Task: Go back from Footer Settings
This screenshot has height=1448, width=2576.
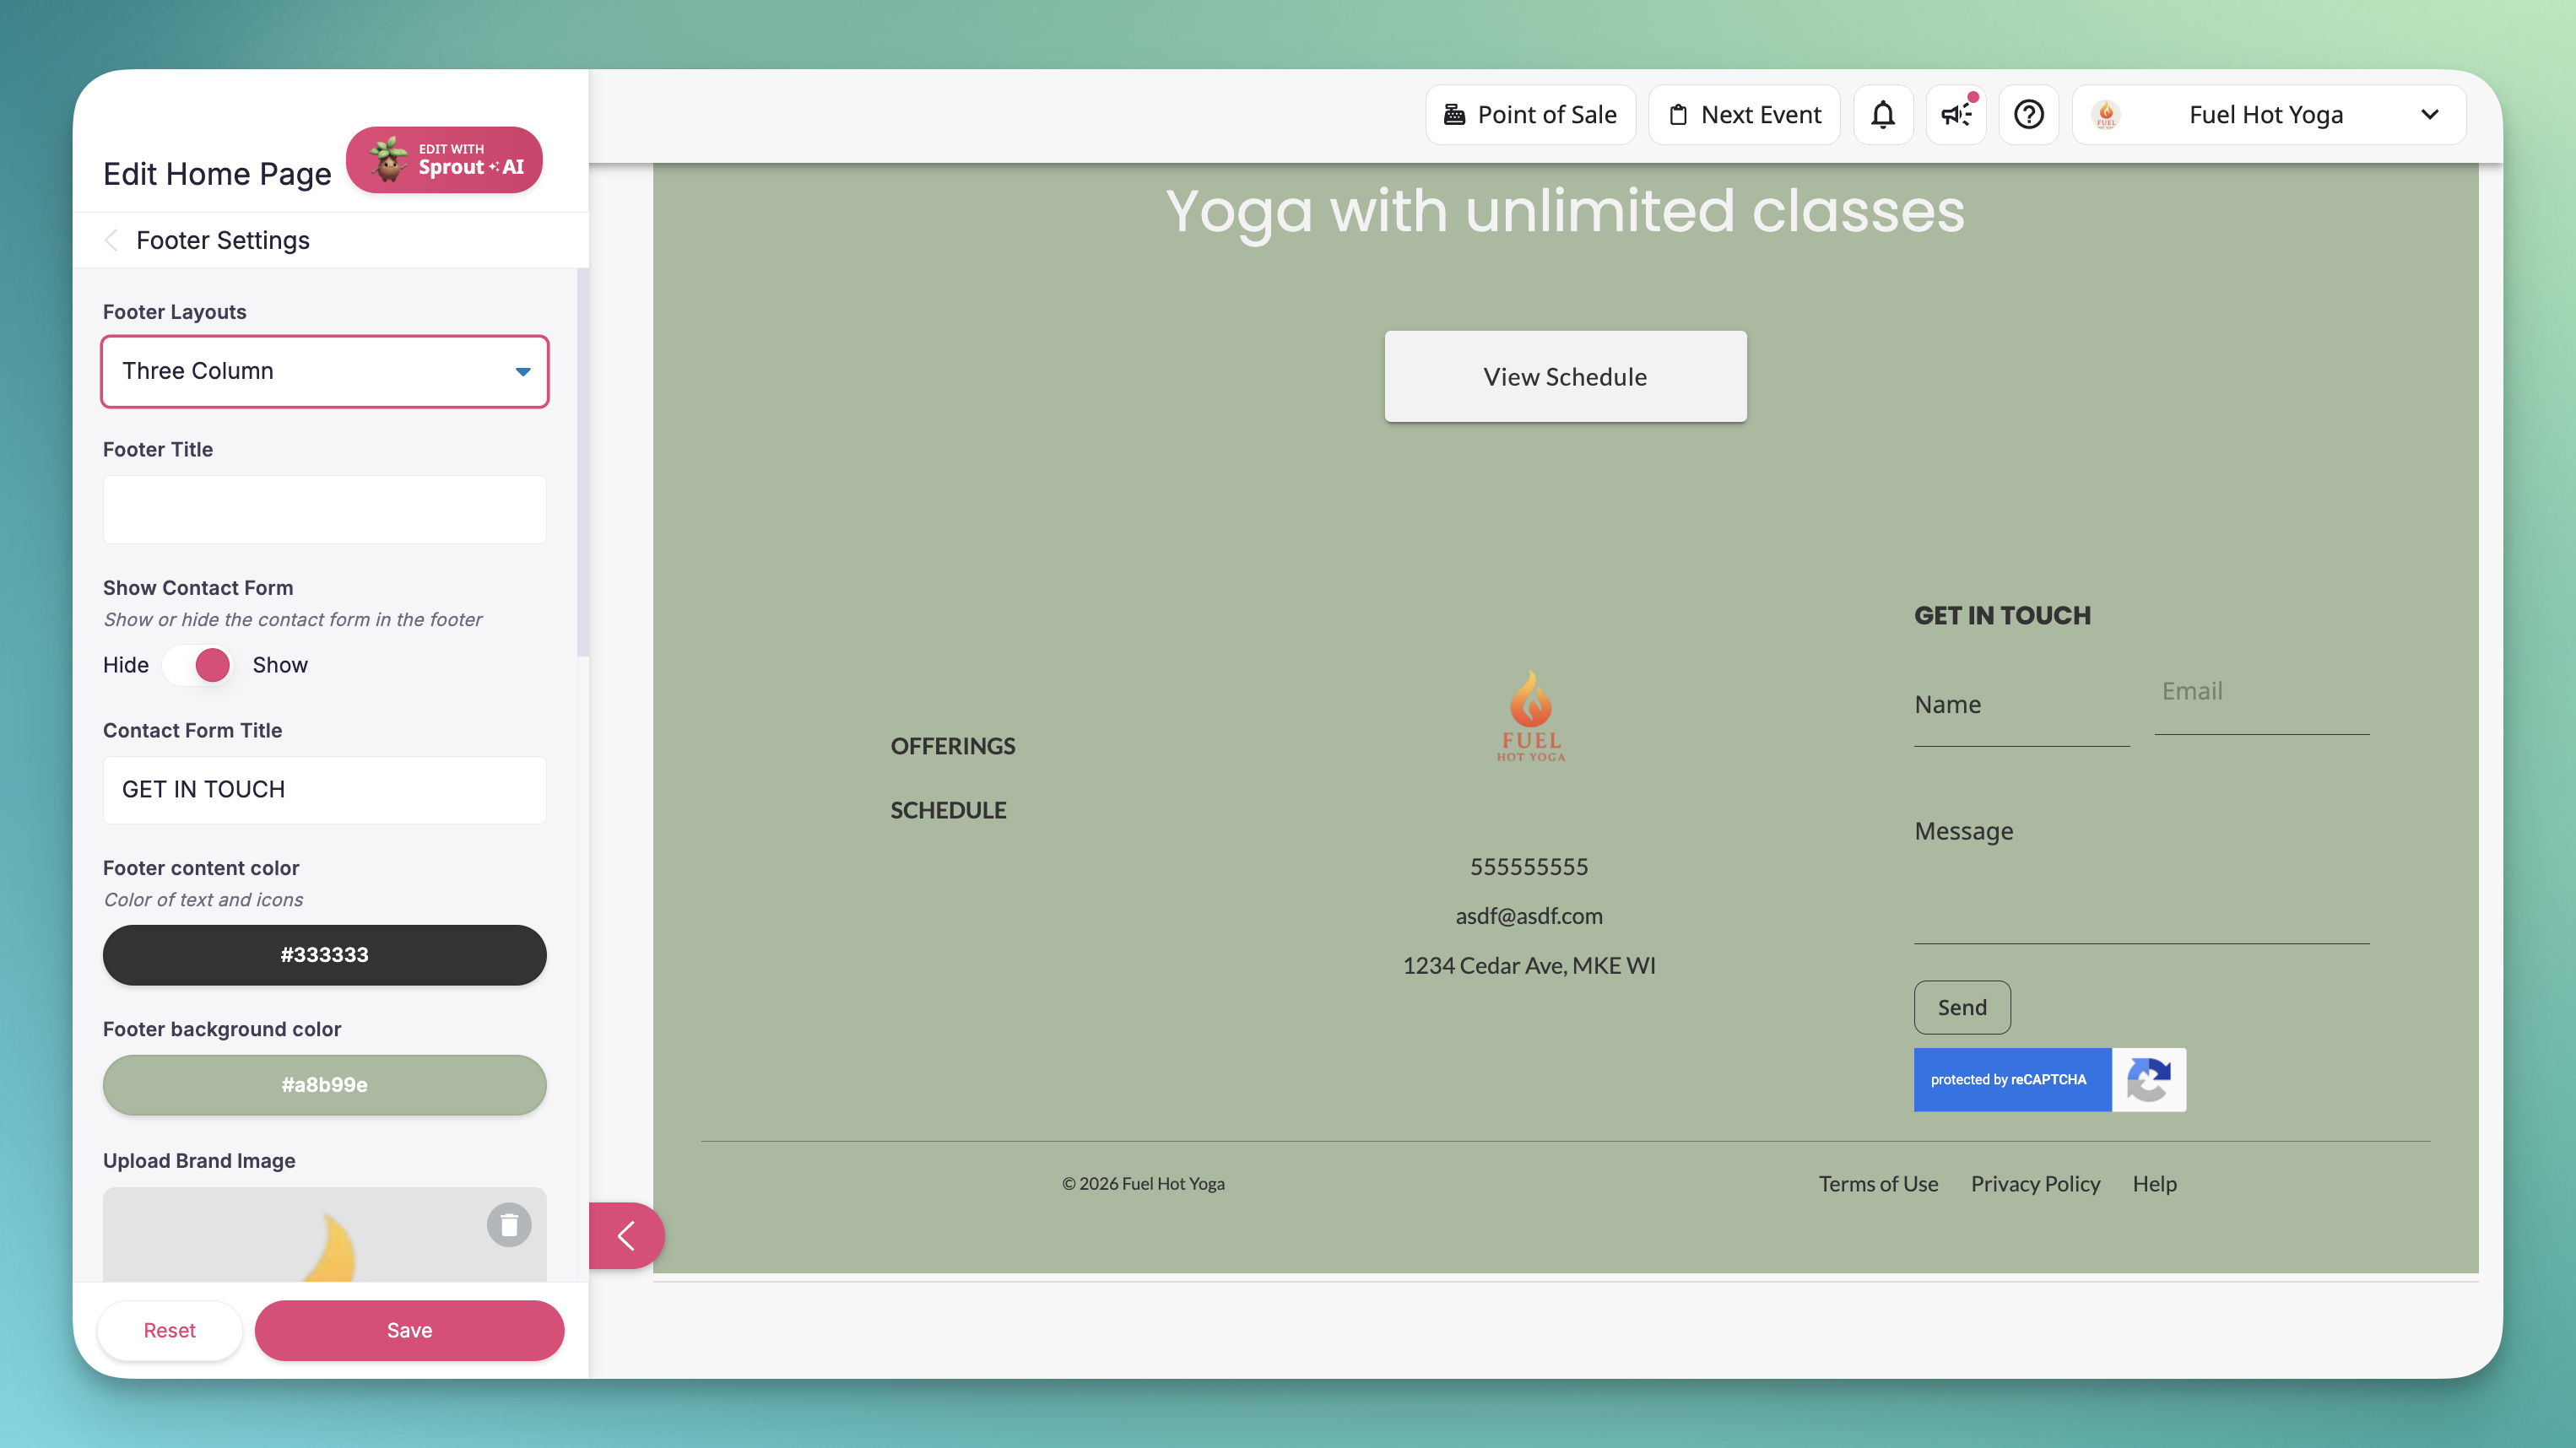Action: coord(112,240)
